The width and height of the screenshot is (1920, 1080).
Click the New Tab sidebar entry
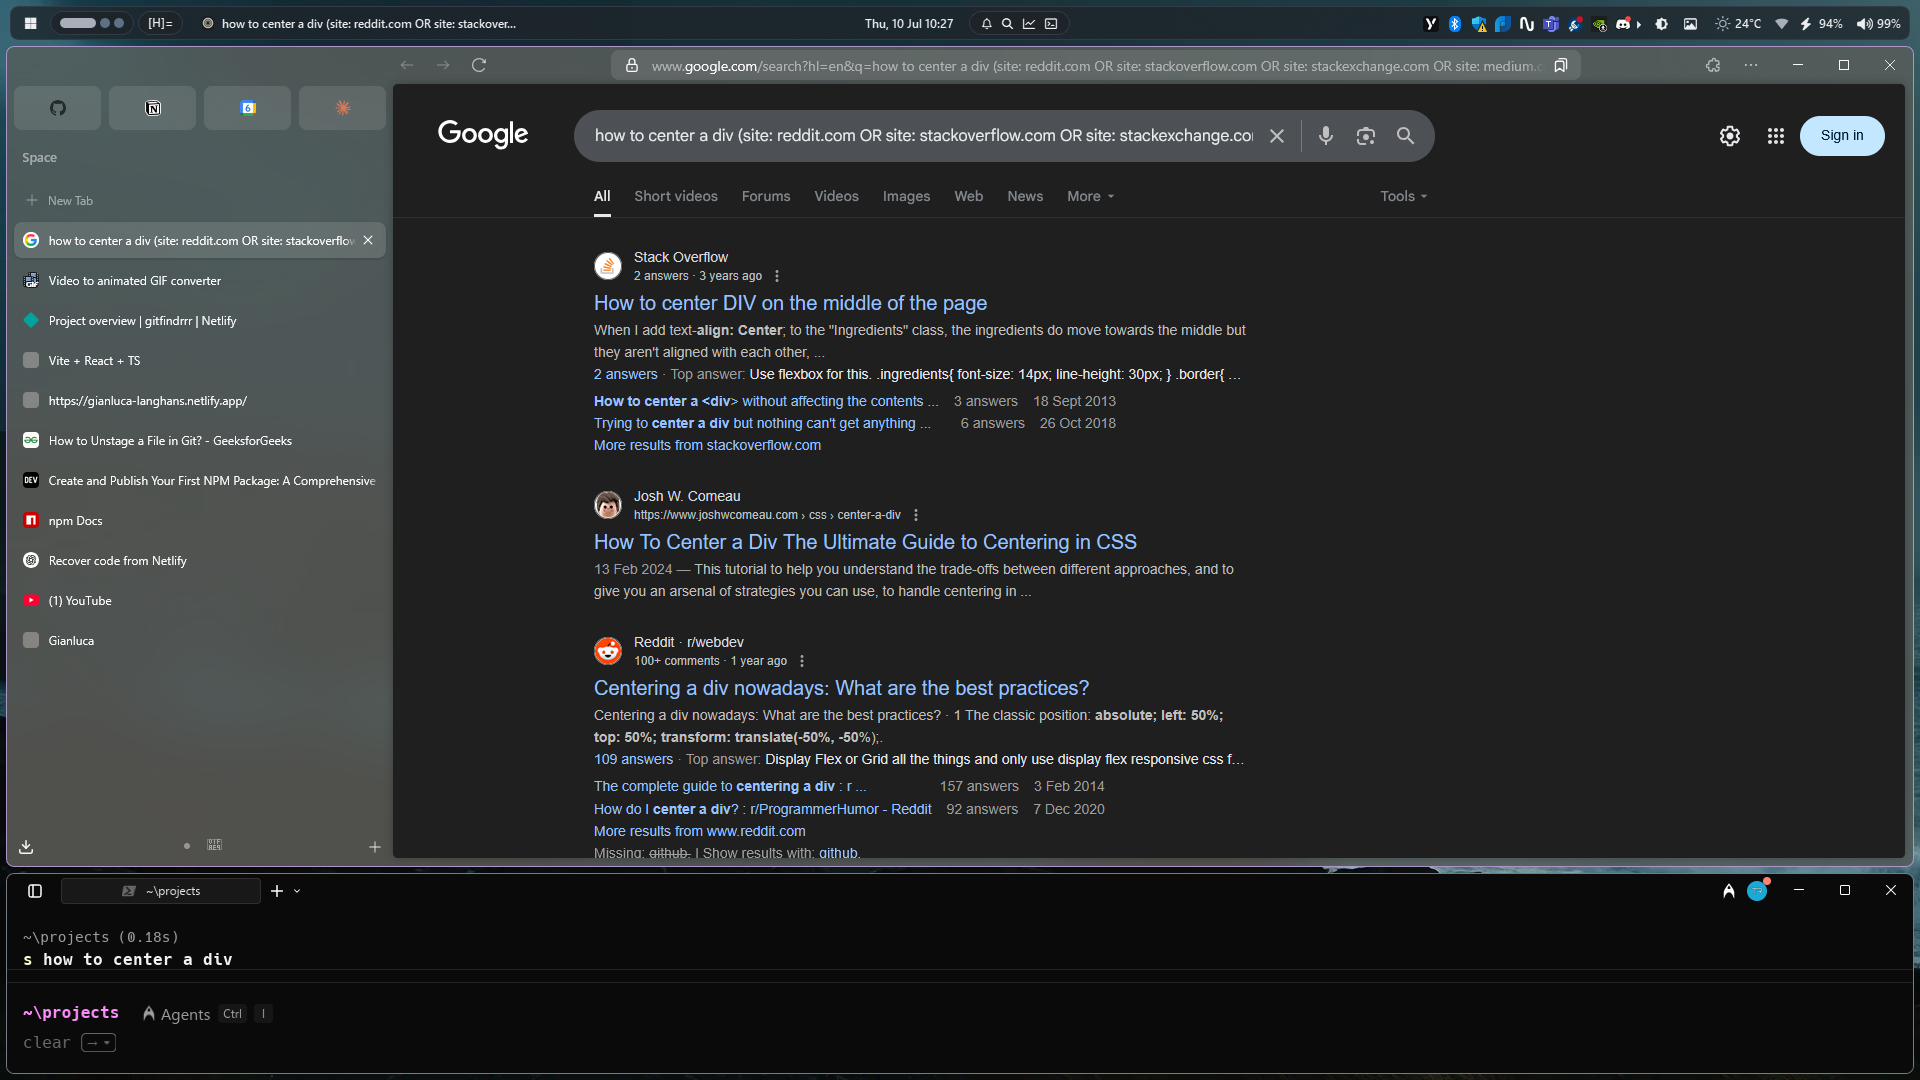200,200
